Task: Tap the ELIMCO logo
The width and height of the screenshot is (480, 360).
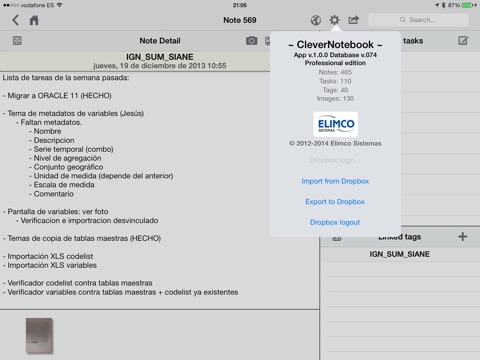Action: 335,124
